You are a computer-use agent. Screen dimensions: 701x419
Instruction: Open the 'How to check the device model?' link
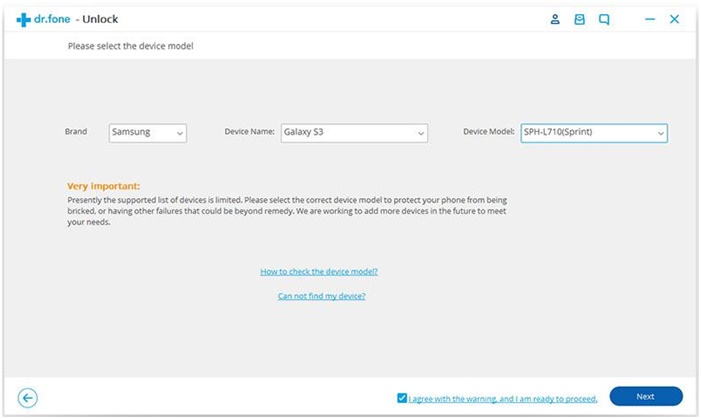tap(319, 271)
